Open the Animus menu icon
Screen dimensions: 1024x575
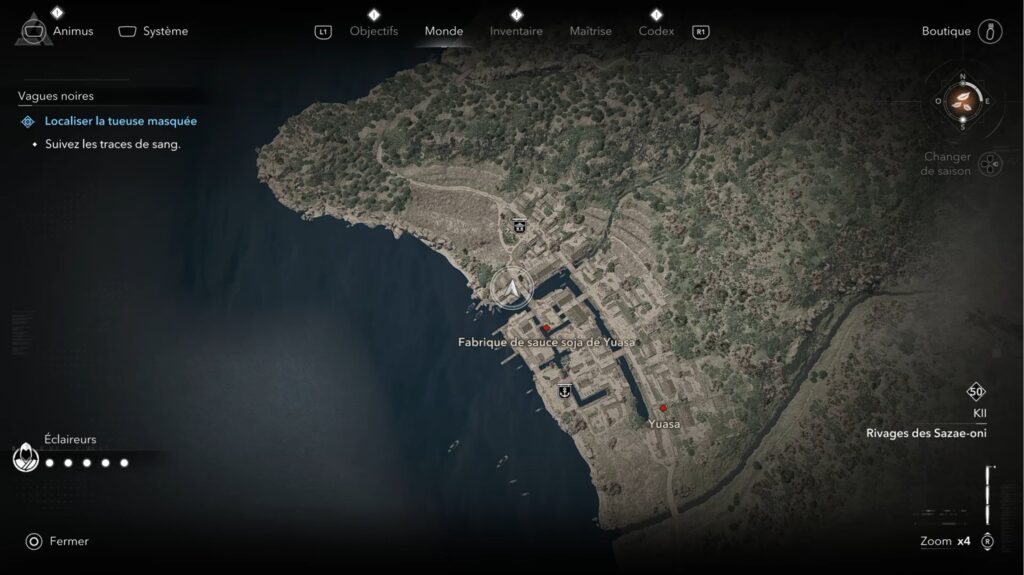click(33, 31)
